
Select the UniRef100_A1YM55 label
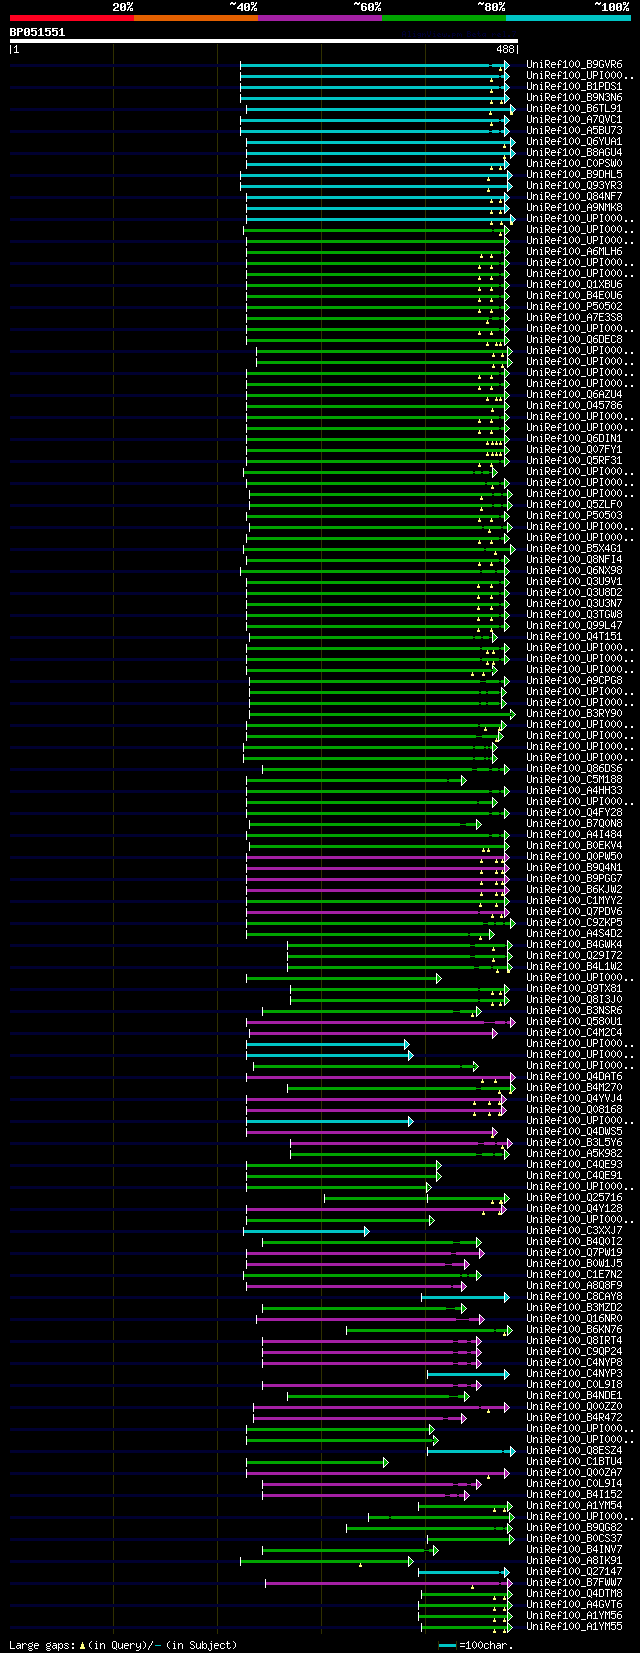pos(574,1626)
